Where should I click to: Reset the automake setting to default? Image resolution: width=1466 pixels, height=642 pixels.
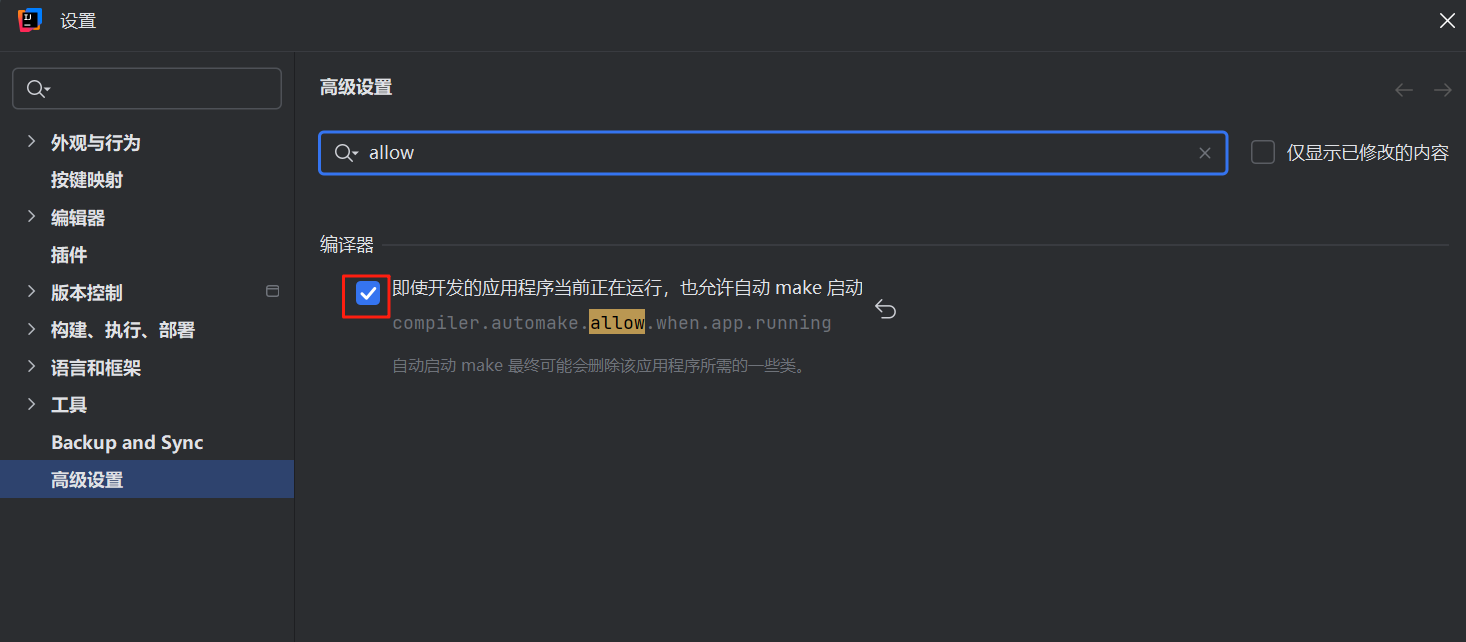(885, 310)
